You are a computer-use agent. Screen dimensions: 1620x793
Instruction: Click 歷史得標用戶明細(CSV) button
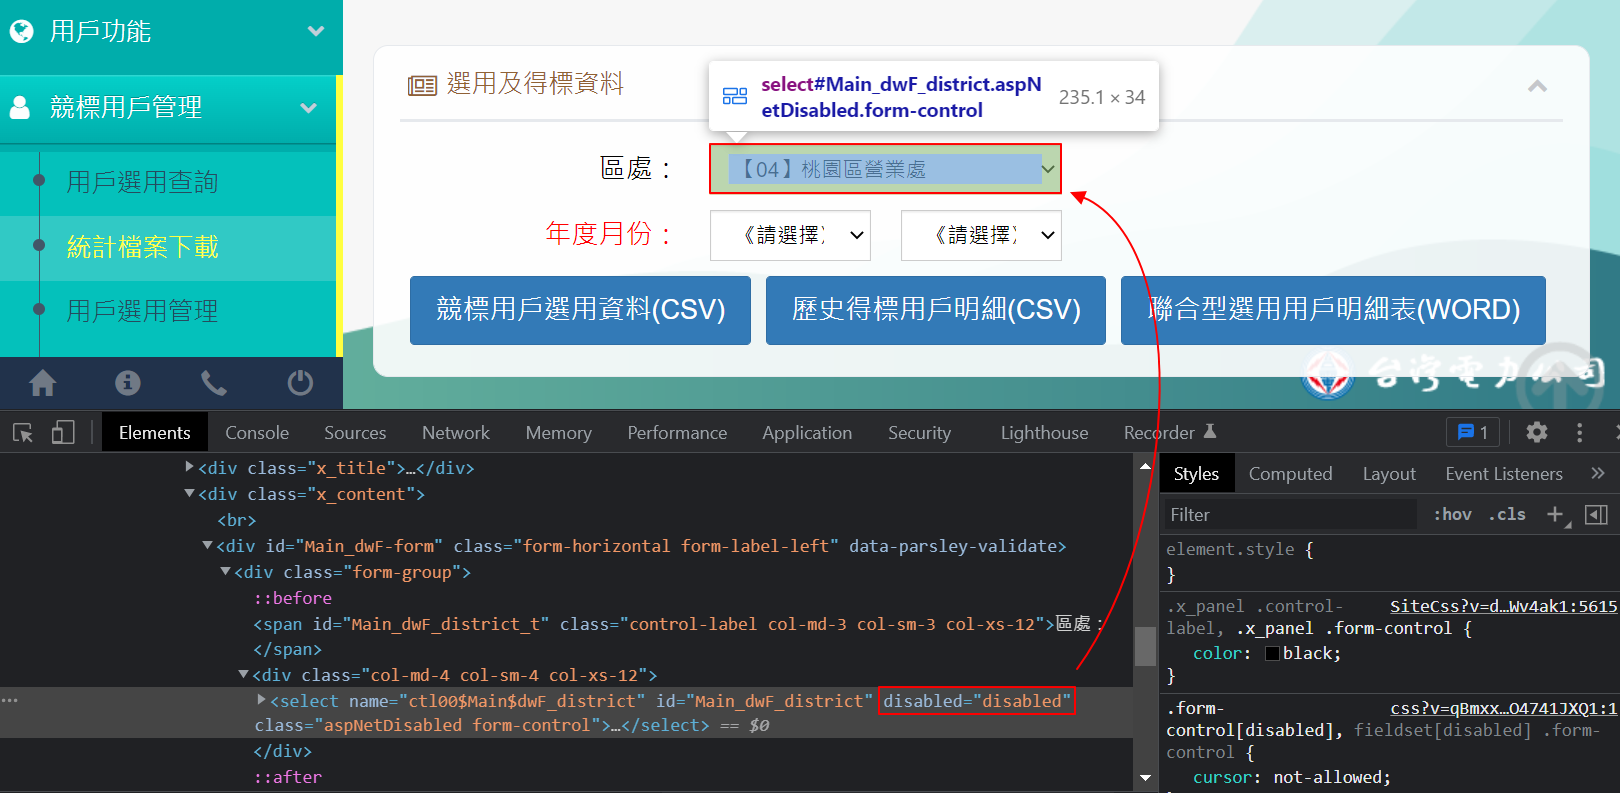[x=936, y=310]
